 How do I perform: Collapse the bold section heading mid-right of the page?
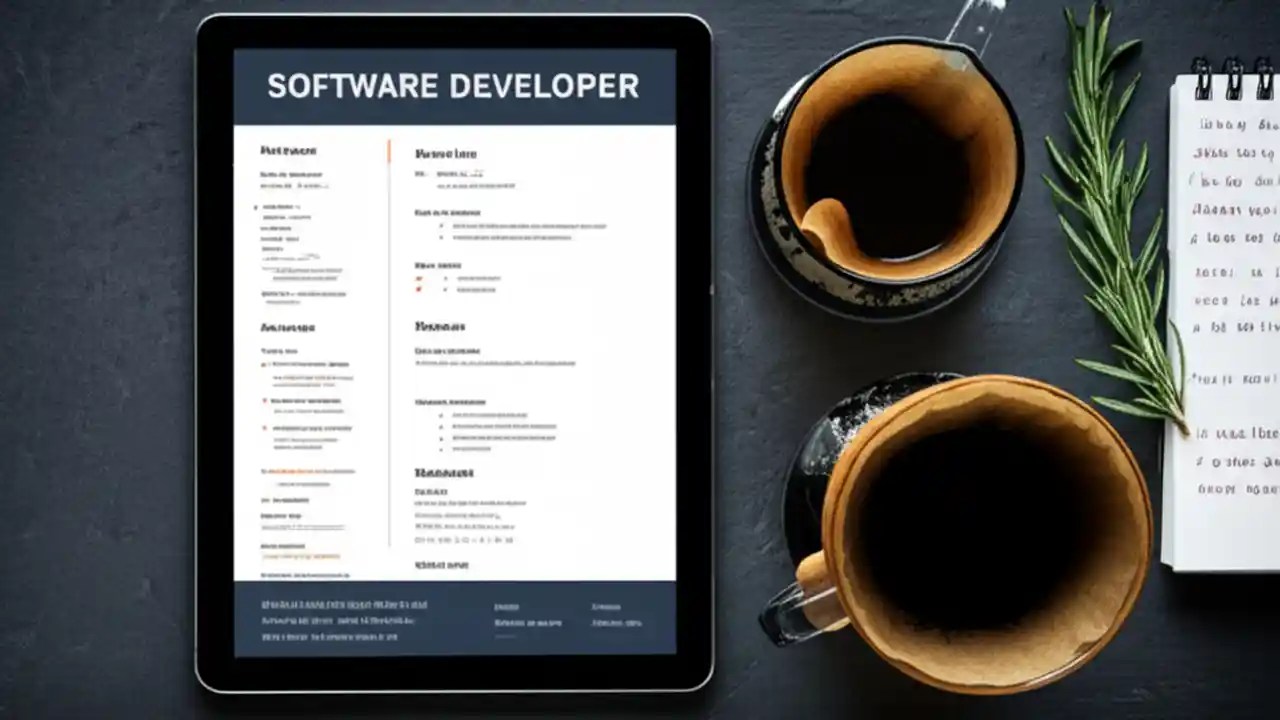click(444, 472)
